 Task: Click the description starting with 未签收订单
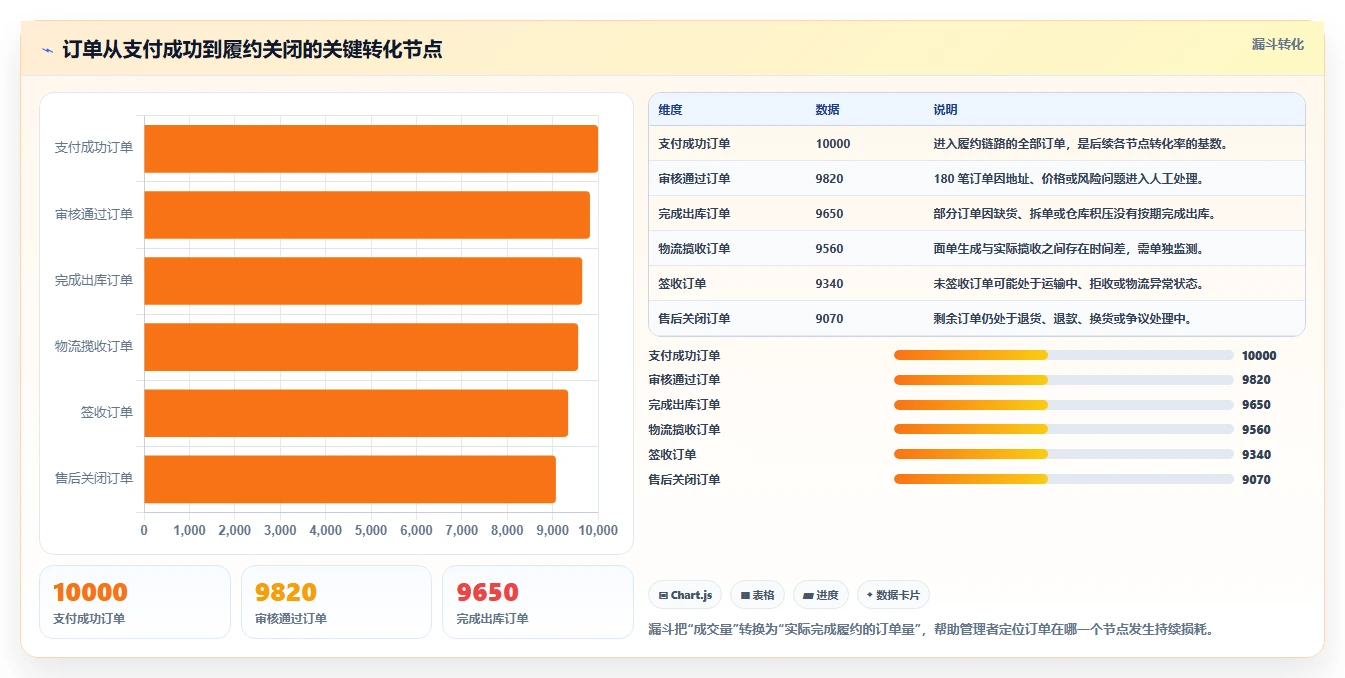(x=1068, y=284)
